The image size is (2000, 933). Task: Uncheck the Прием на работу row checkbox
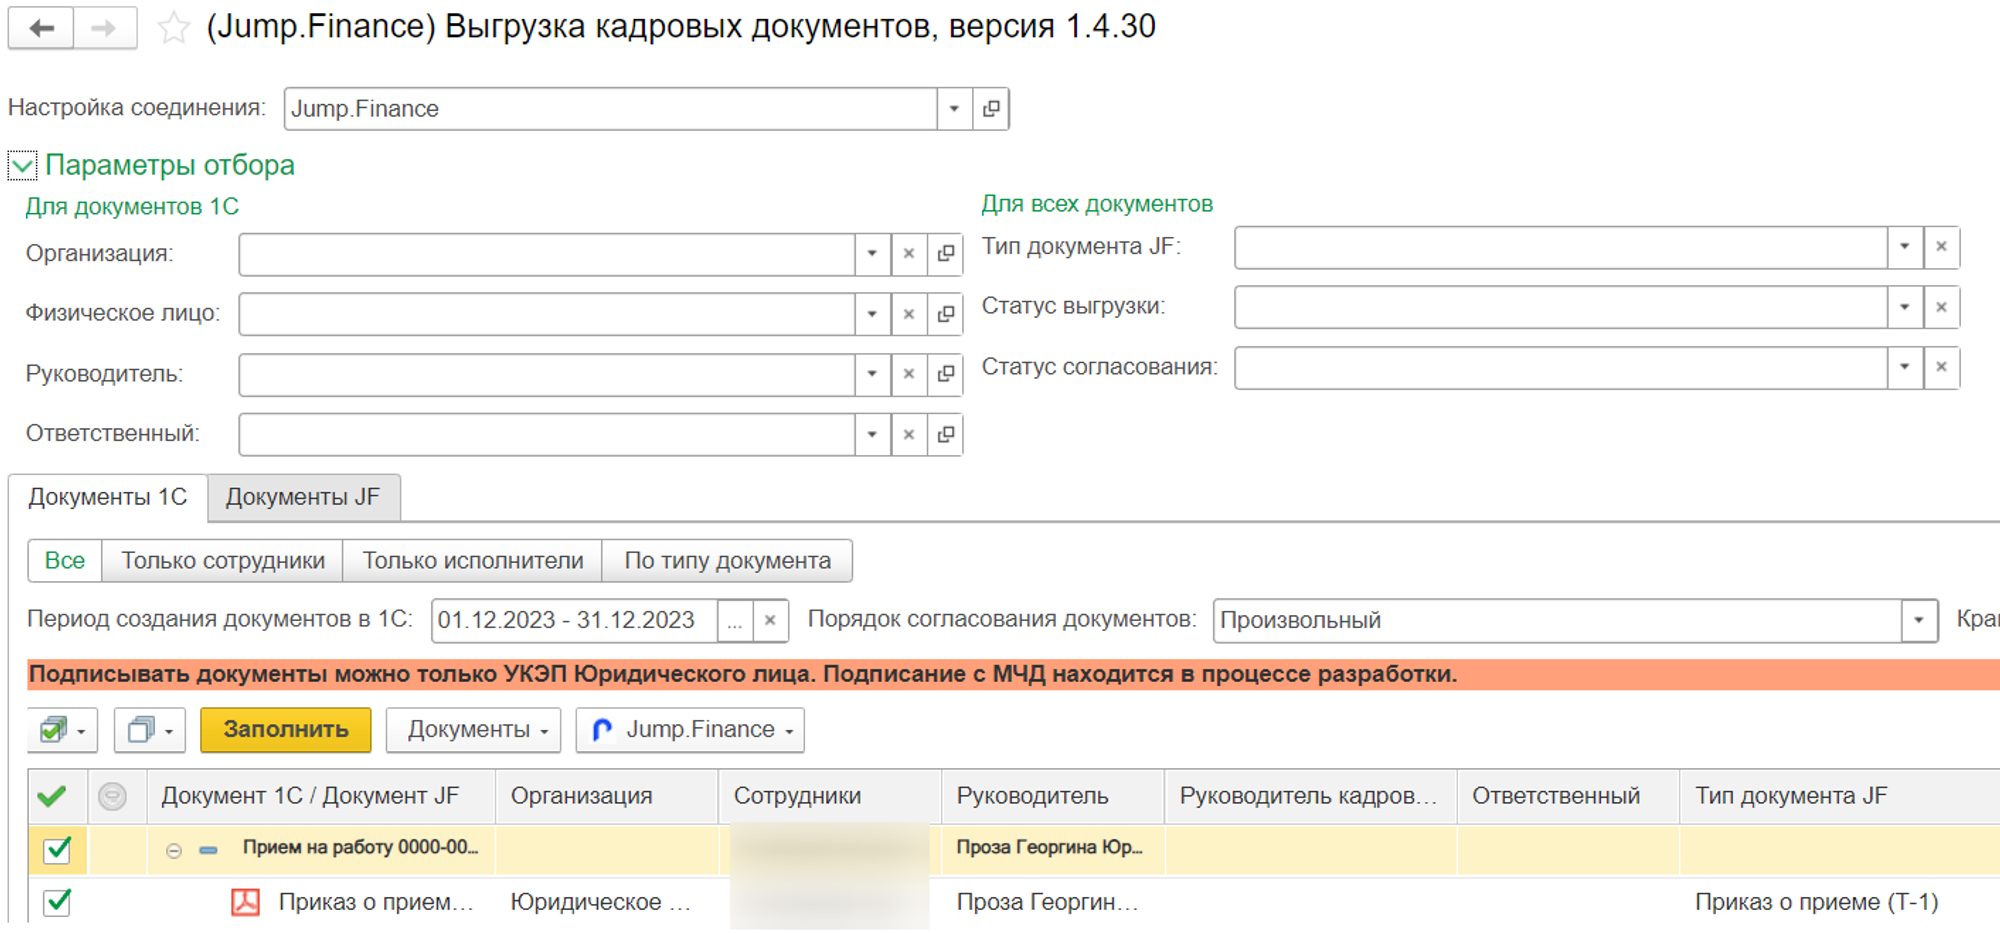58,849
